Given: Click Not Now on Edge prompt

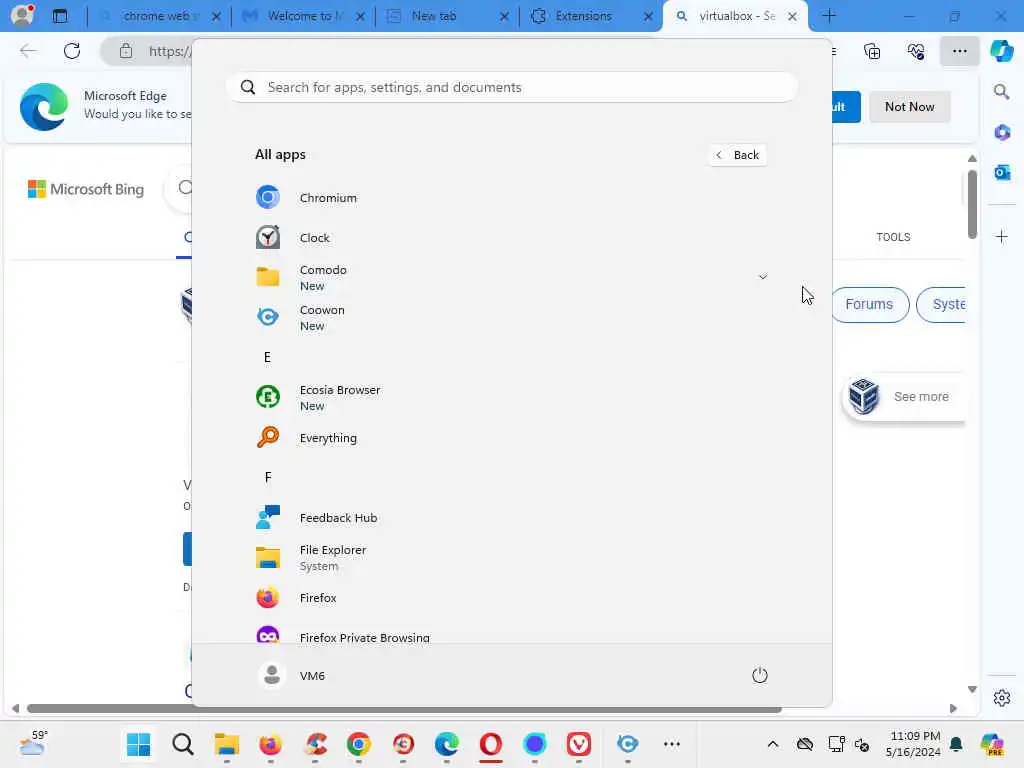Looking at the screenshot, I should (x=909, y=106).
